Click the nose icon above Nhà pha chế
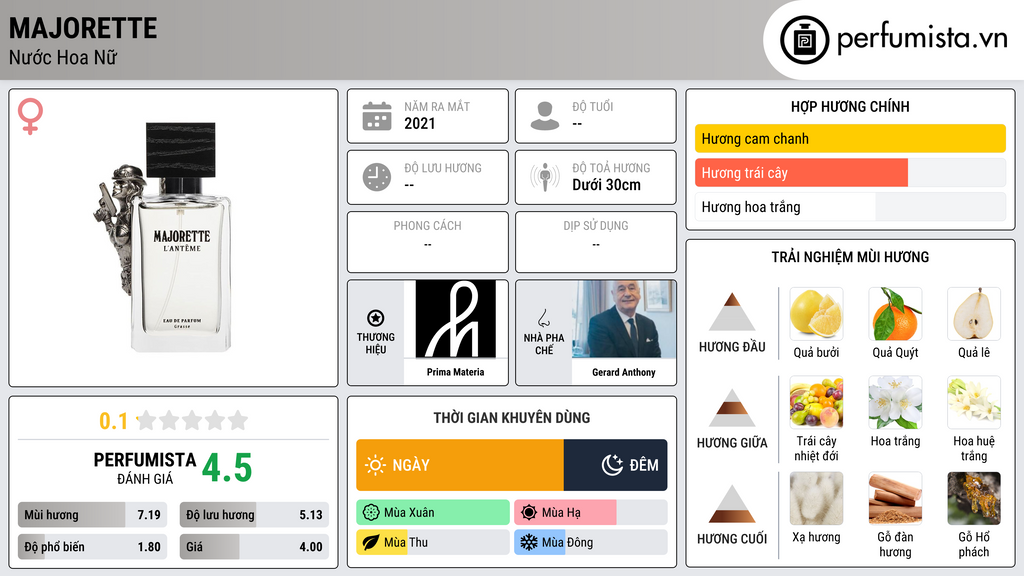Screen dimensions: 1024x576 pos(543,318)
